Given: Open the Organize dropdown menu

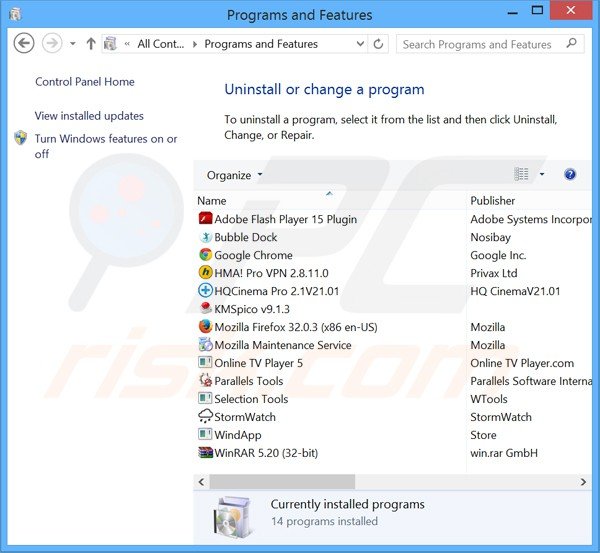Looking at the screenshot, I should [234, 175].
